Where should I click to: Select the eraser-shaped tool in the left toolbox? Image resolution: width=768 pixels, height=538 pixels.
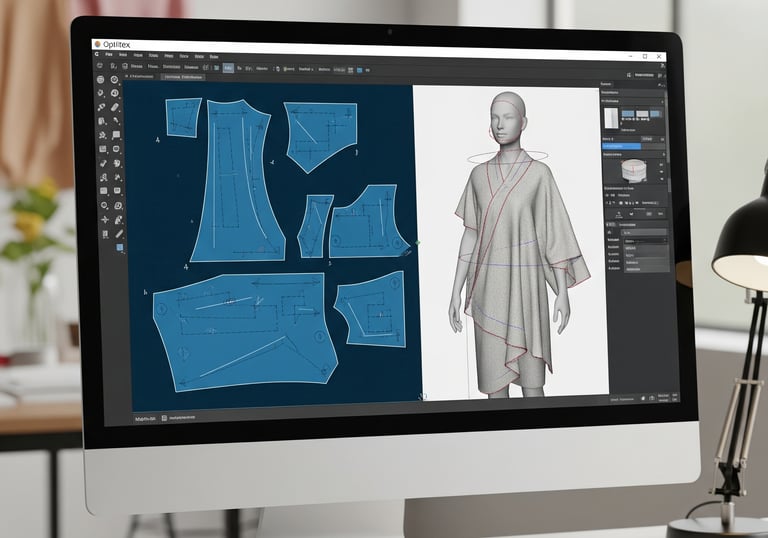[x=115, y=107]
